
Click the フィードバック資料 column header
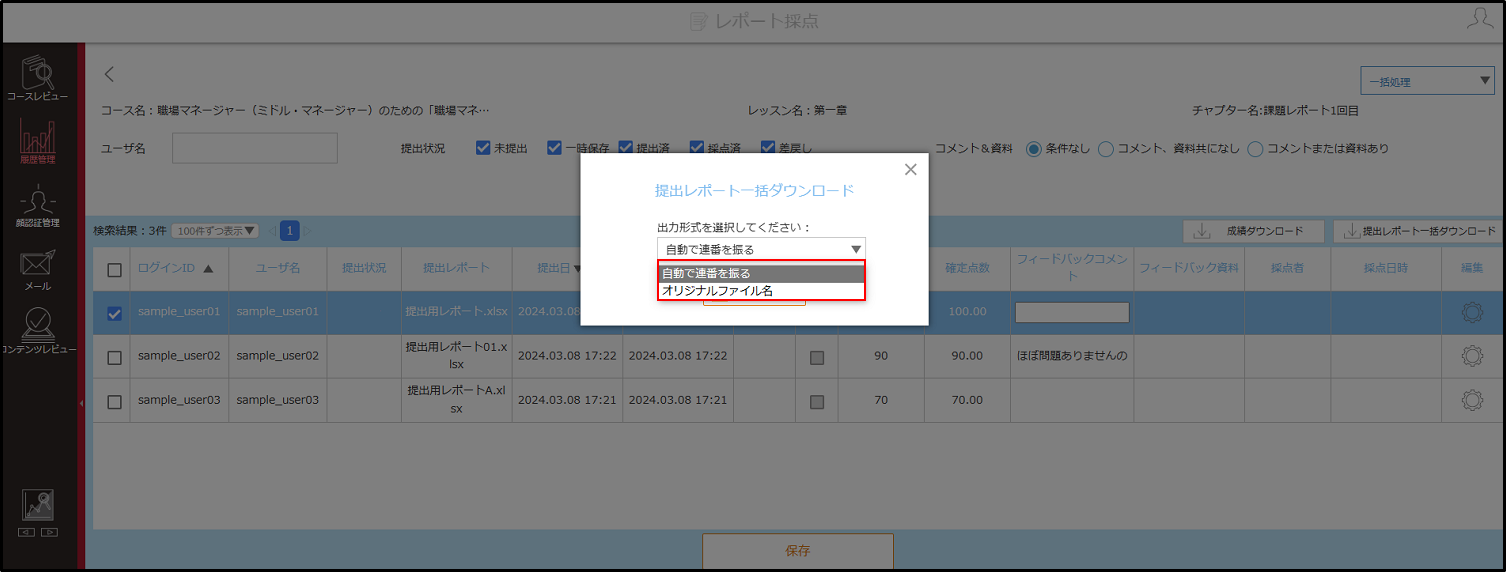click(1189, 268)
